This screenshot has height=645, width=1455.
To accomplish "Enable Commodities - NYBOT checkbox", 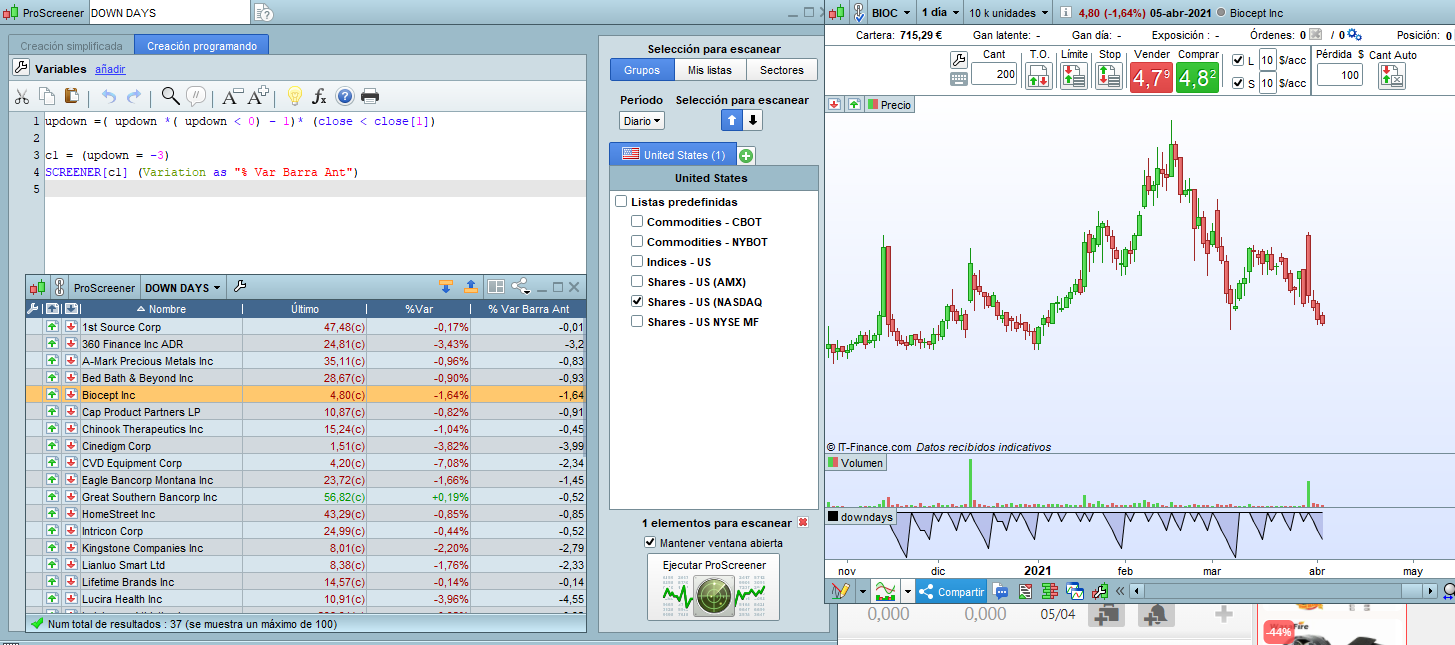I will pyautogui.click(x=637, y=242).
